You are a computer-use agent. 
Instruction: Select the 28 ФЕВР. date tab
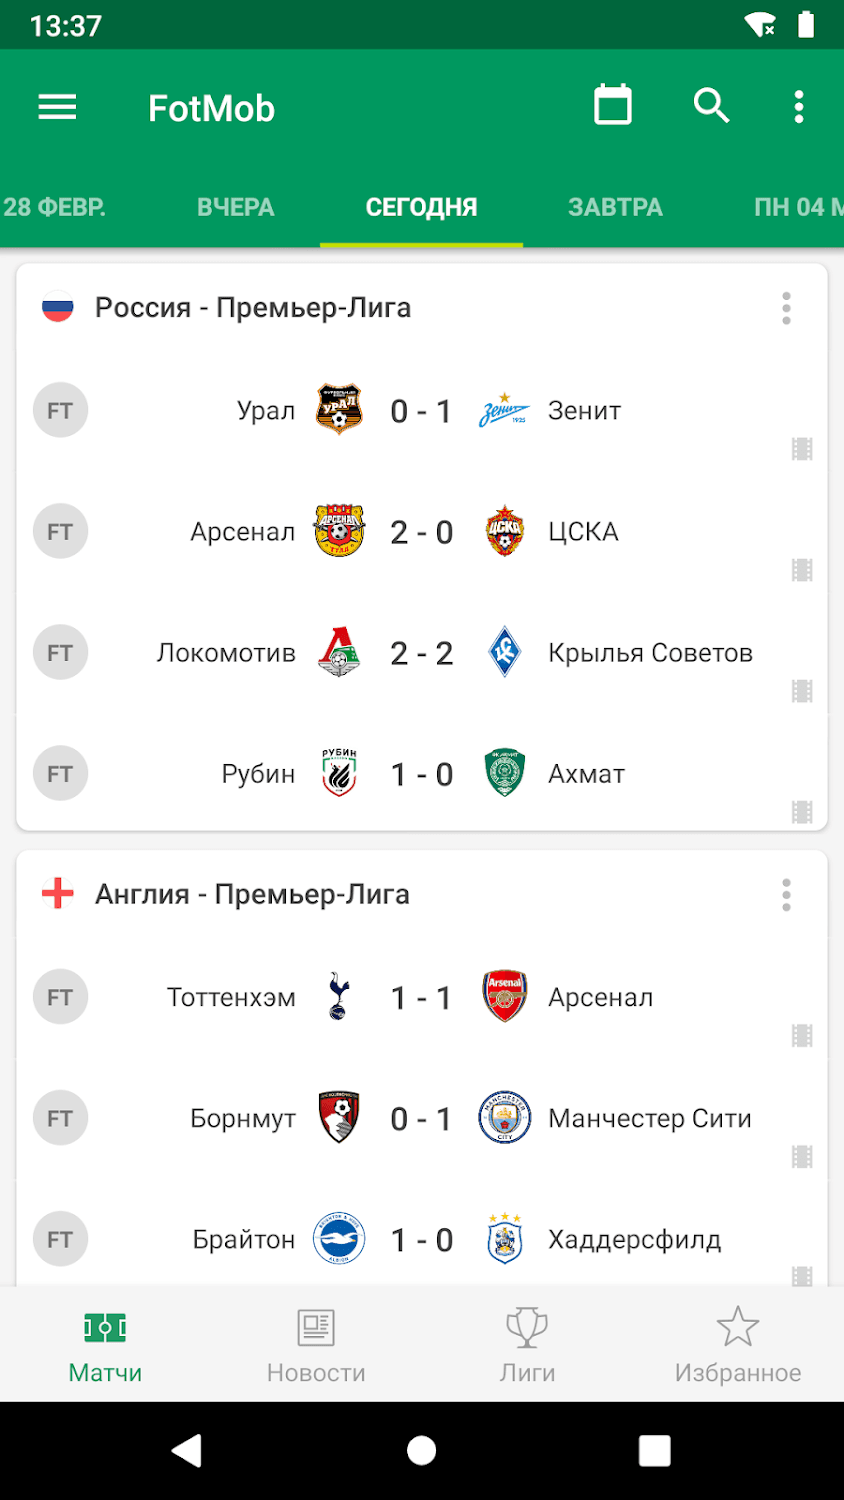pos(55,207)
